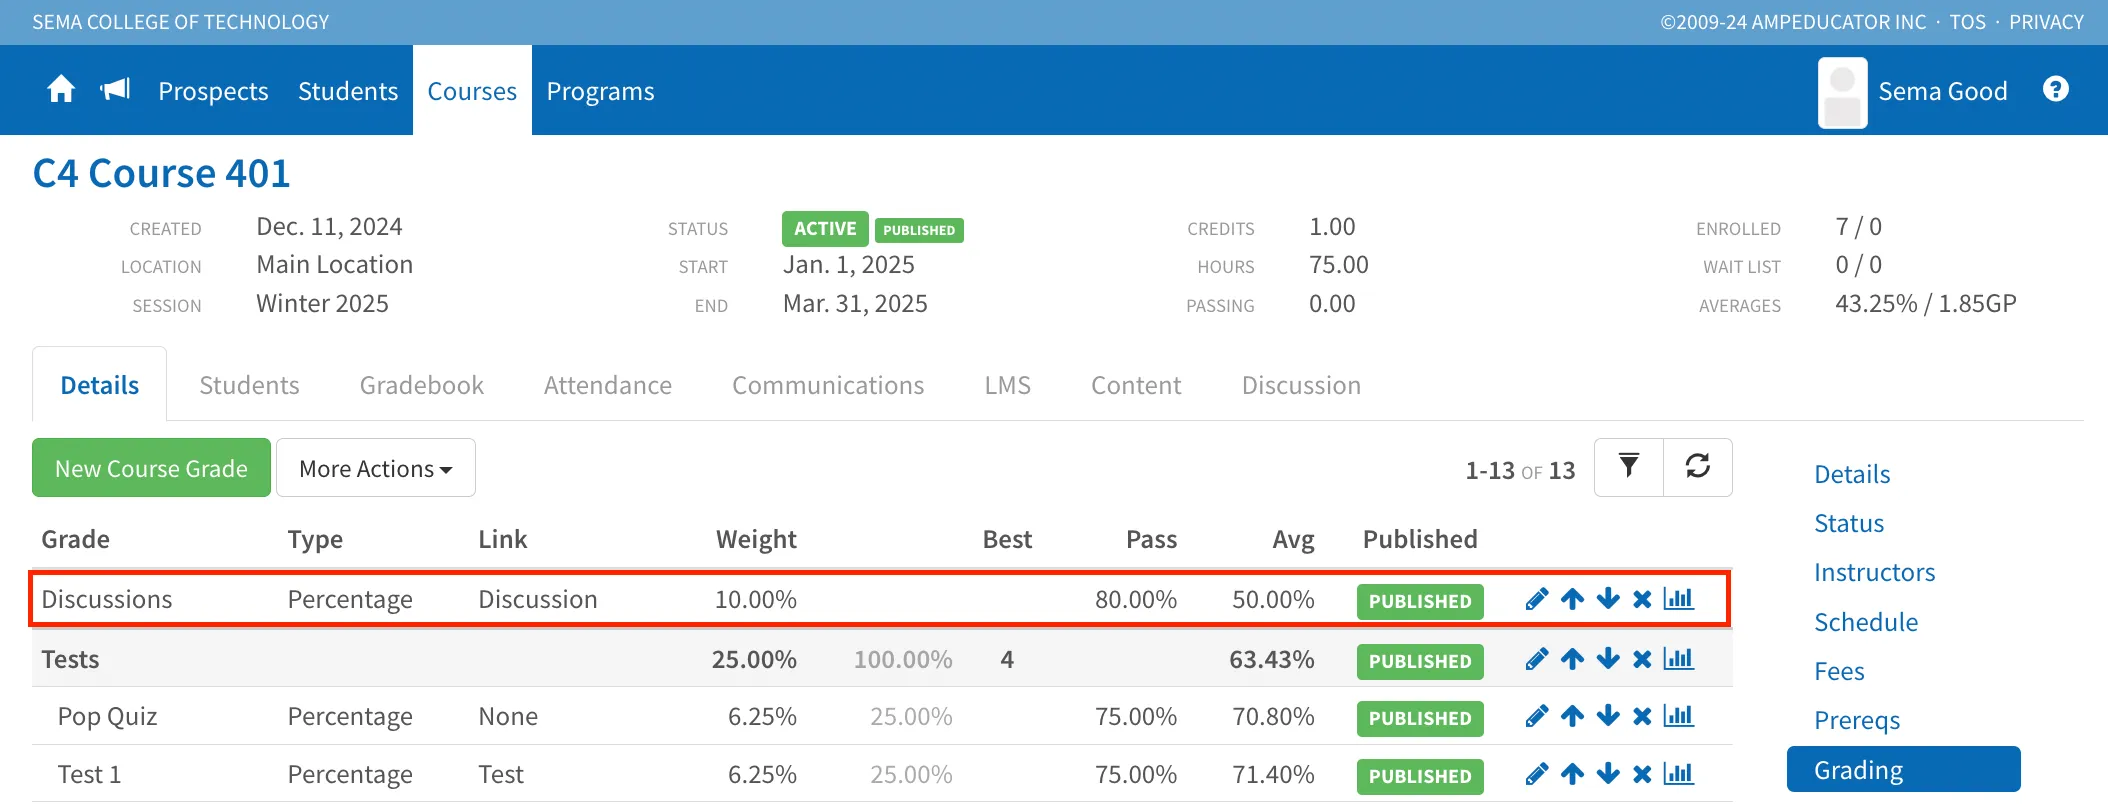View the Discussions grade chart
The width and height of the screenshot is (2108, 804).
[x=1678, y=599]
